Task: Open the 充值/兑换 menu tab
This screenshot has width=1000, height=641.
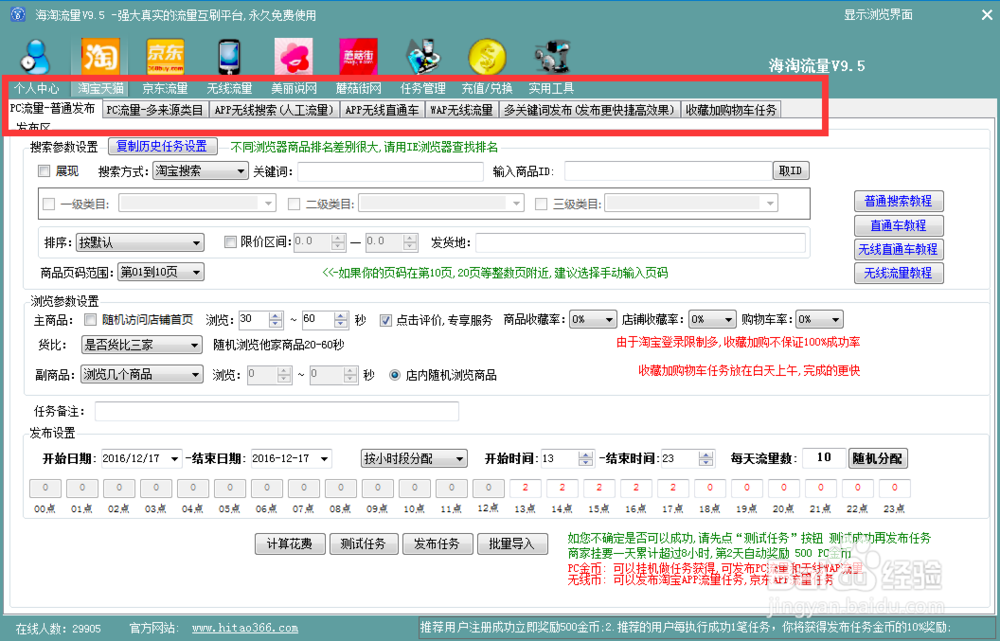Action: coord(487,89)
